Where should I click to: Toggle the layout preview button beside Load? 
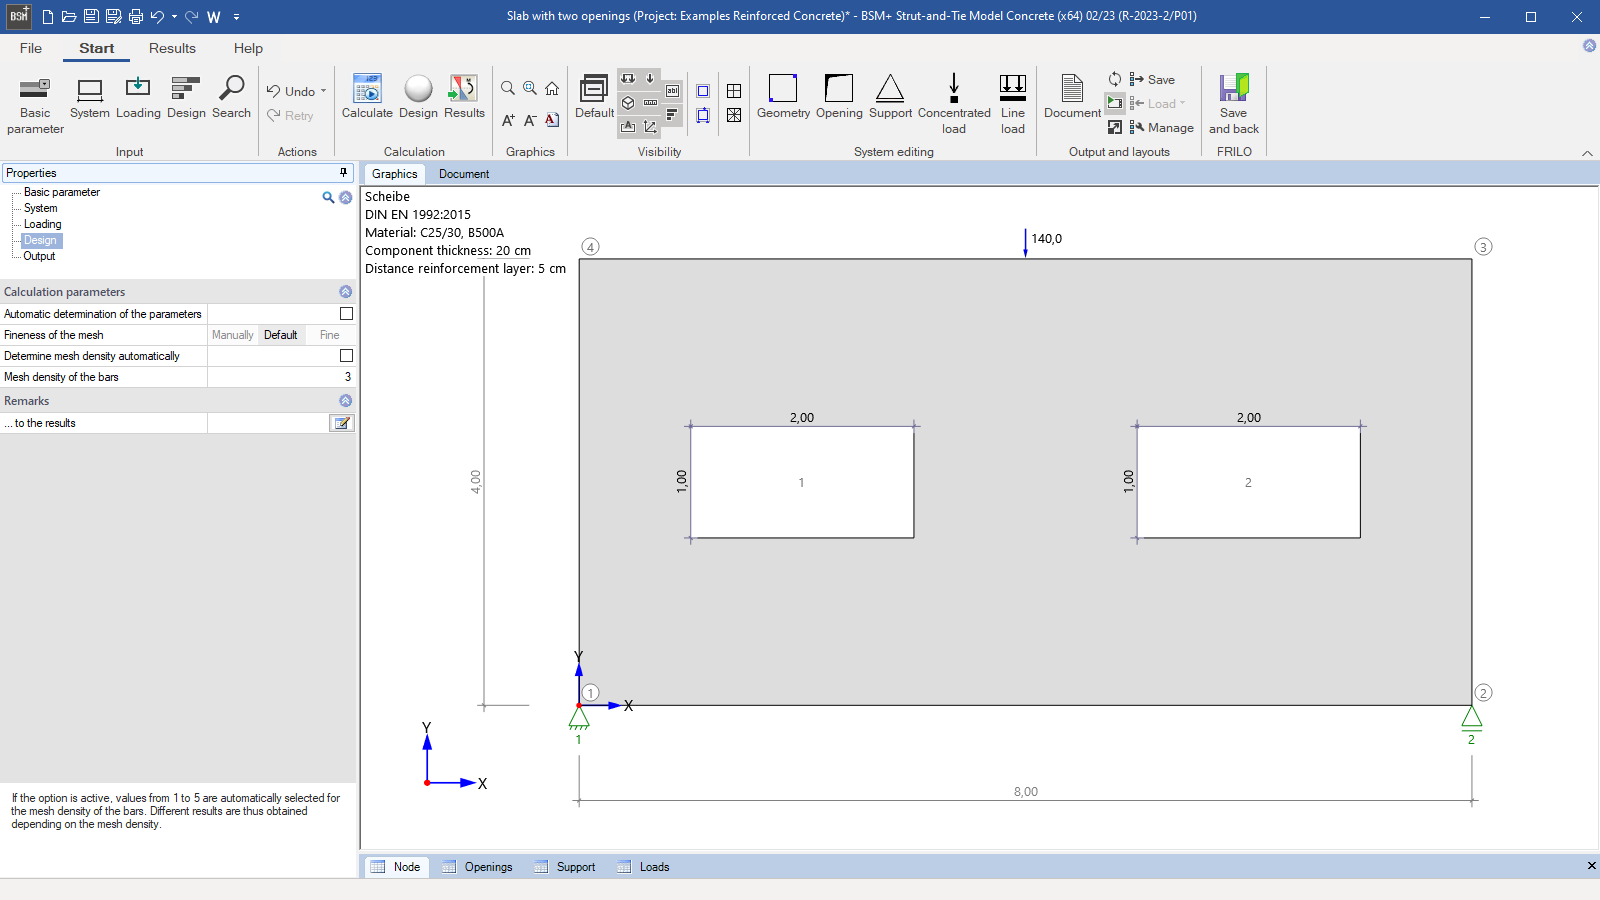pyautogui.click(x=1115, y=103)
